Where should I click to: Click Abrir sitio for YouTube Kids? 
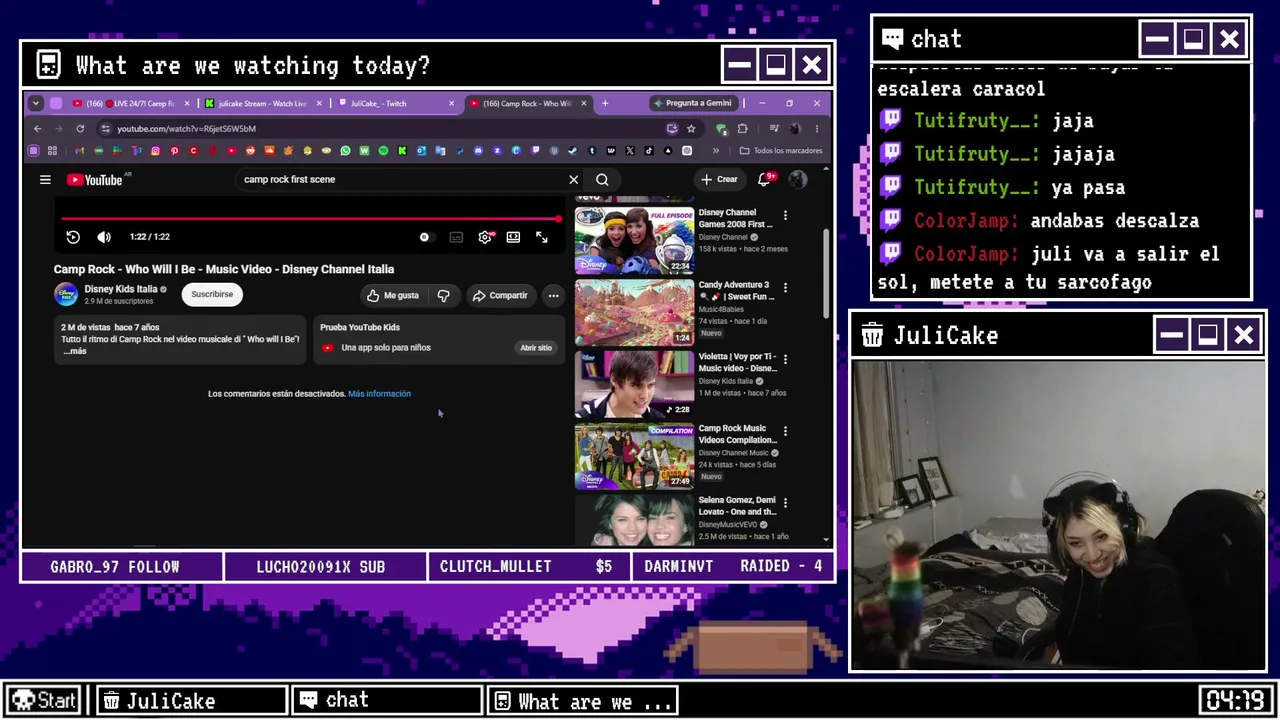[x=536, y=348]
